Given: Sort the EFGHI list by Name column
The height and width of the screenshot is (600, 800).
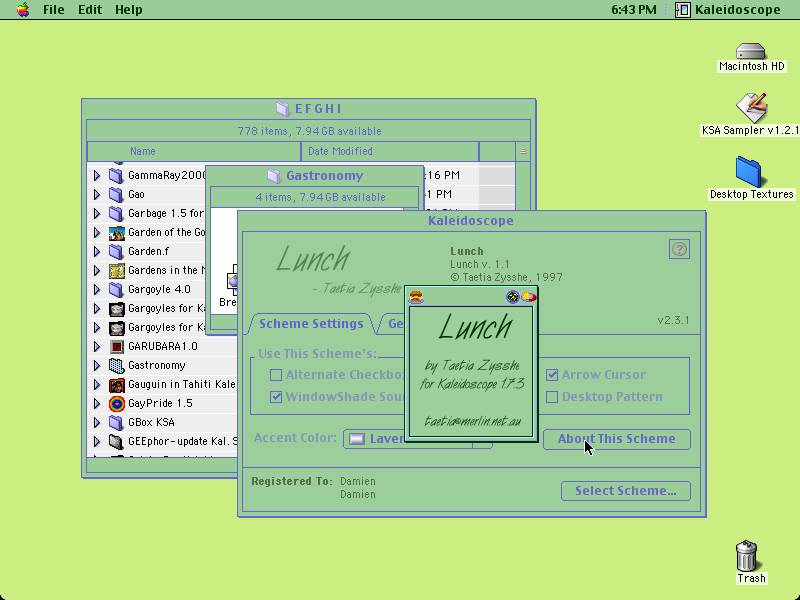Looking at the screenshot, I should pos(194,152).
